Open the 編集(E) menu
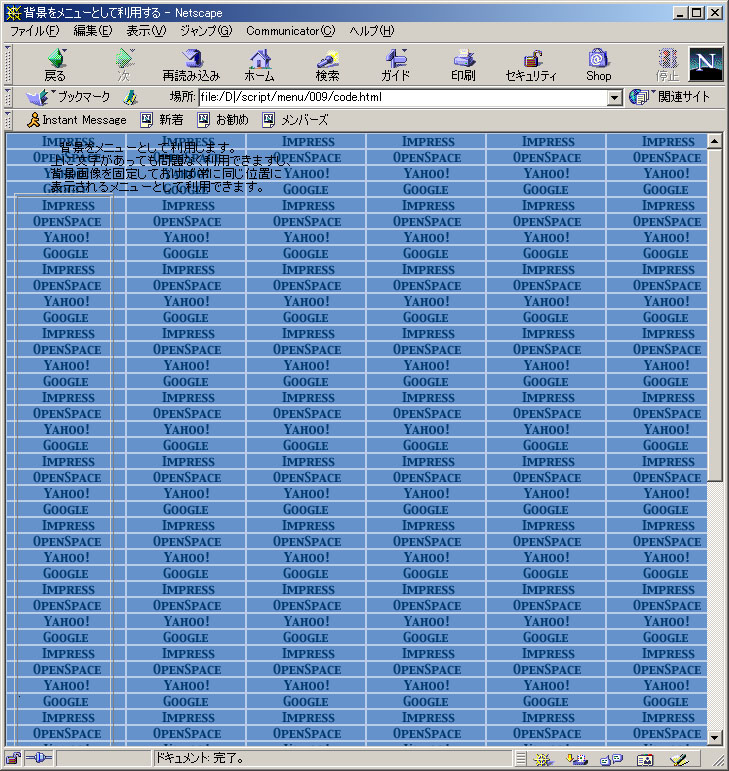This screenshot has height=771, width=729. (x=92, y=31)
